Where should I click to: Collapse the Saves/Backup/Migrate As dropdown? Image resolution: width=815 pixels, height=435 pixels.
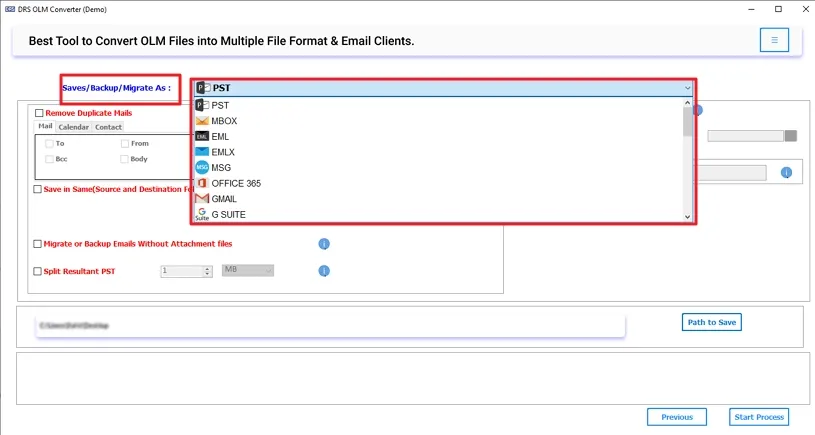(x=687, y=88)
